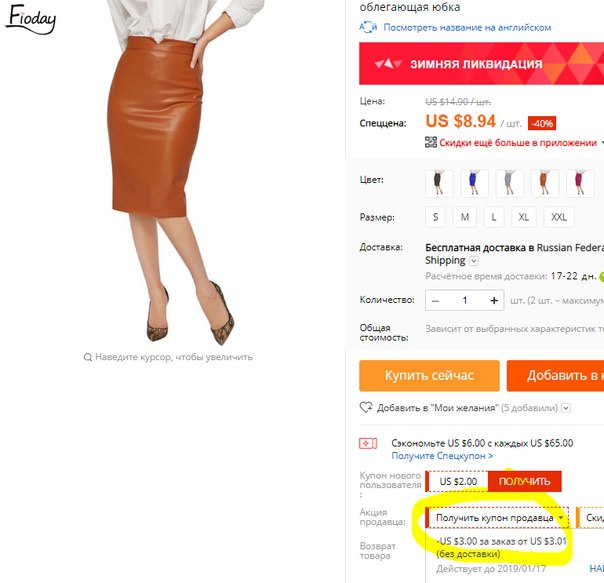Image resolution: width=604 pixels, height=583 pixels.
Task: Click the Купить сейчас button
Action: (429, 376)
